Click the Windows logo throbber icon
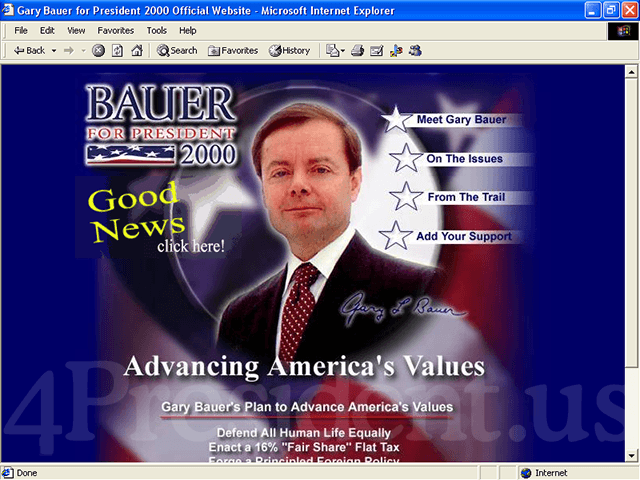This screenshot has height=480, width=640. [x=623, y=31]
